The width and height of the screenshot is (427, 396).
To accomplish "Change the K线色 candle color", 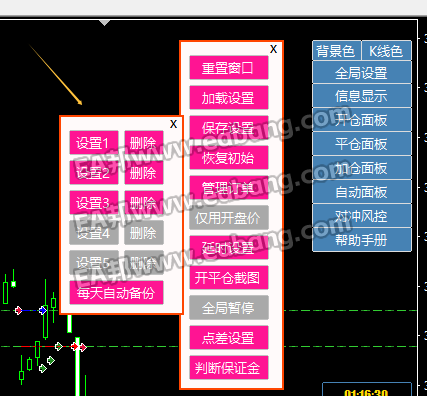I will (x=386, y=51).
